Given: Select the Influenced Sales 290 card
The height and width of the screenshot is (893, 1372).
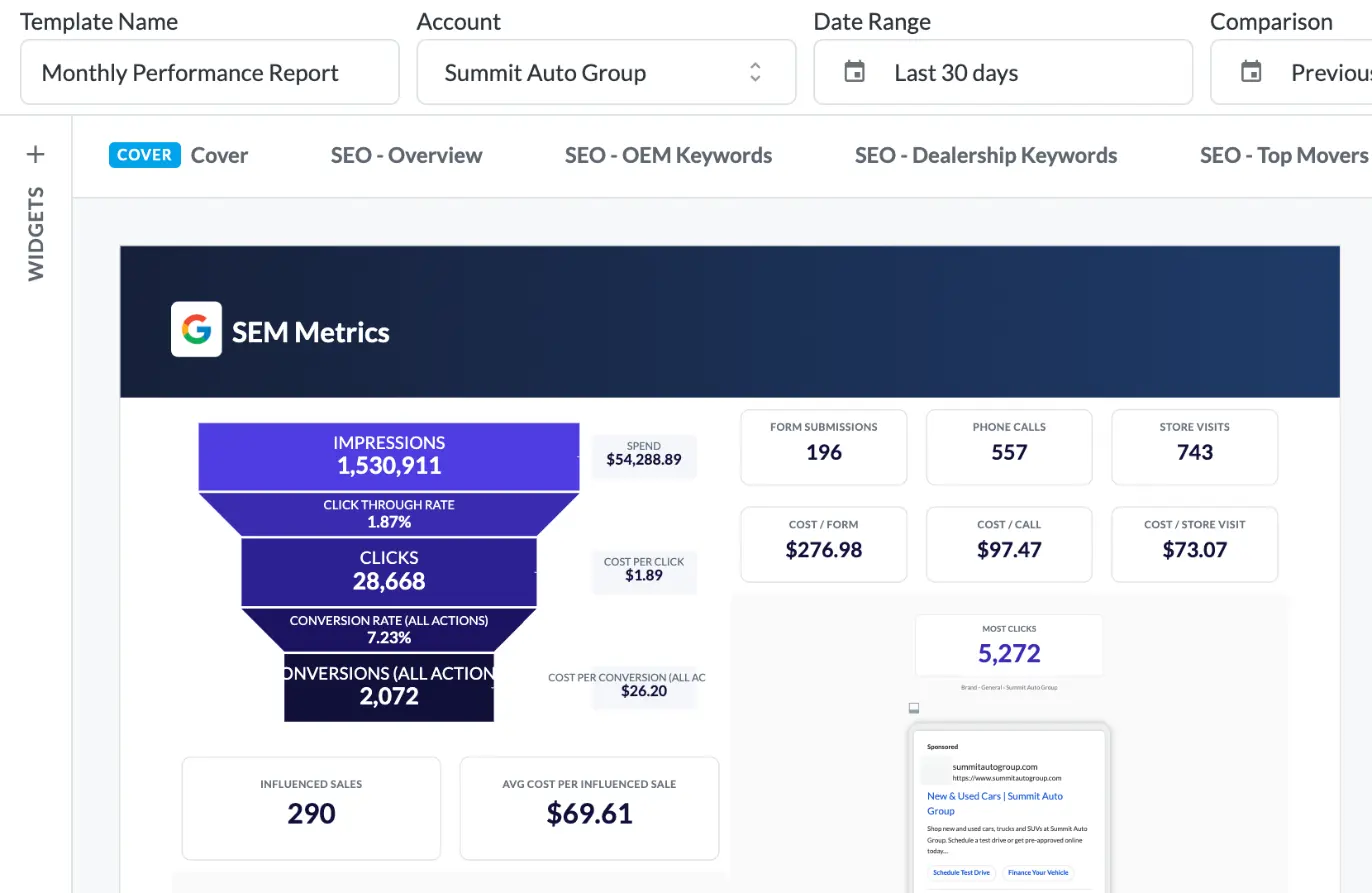Looking at the screenshot, I should tap(311, 808).
